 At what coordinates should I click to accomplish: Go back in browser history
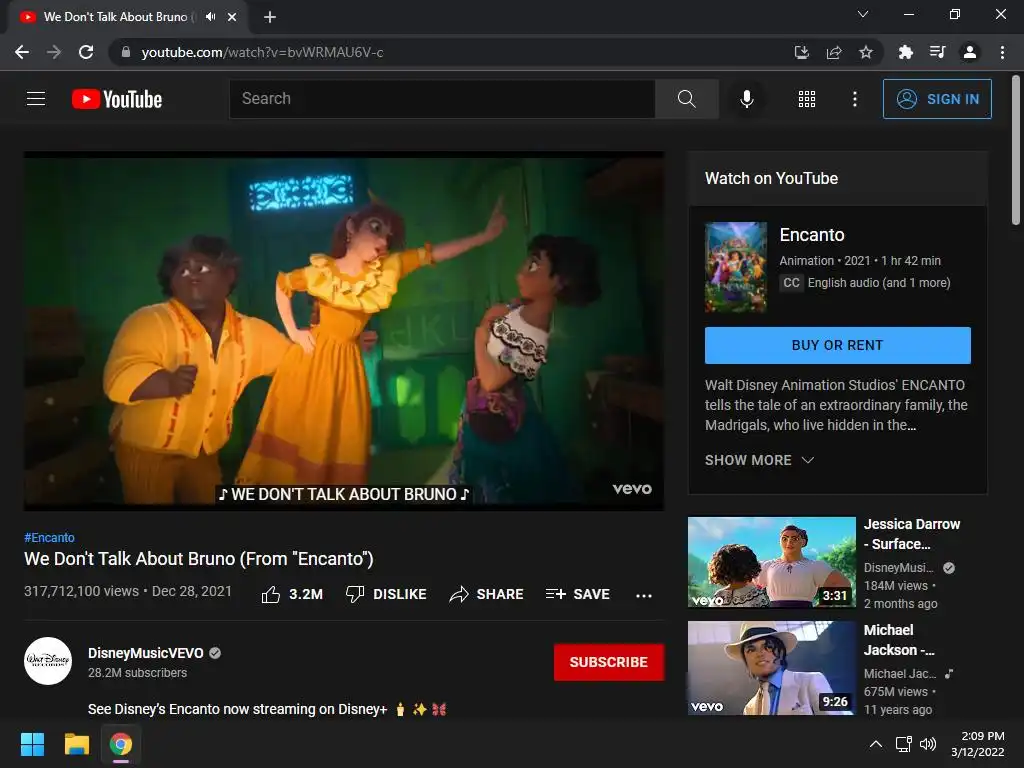pos(22,52)
